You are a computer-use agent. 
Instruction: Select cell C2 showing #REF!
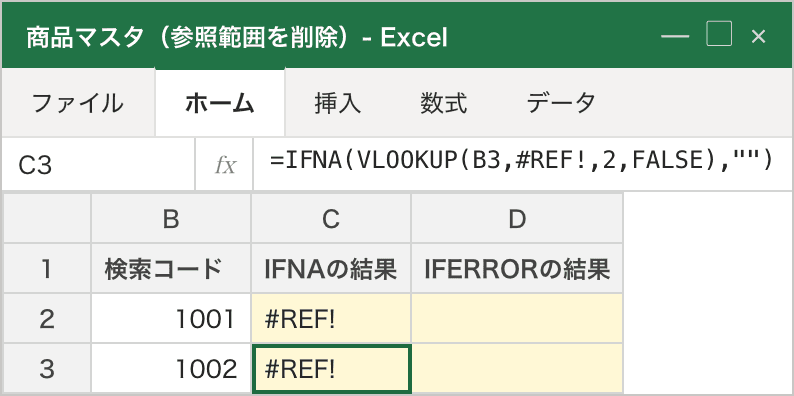331,319
